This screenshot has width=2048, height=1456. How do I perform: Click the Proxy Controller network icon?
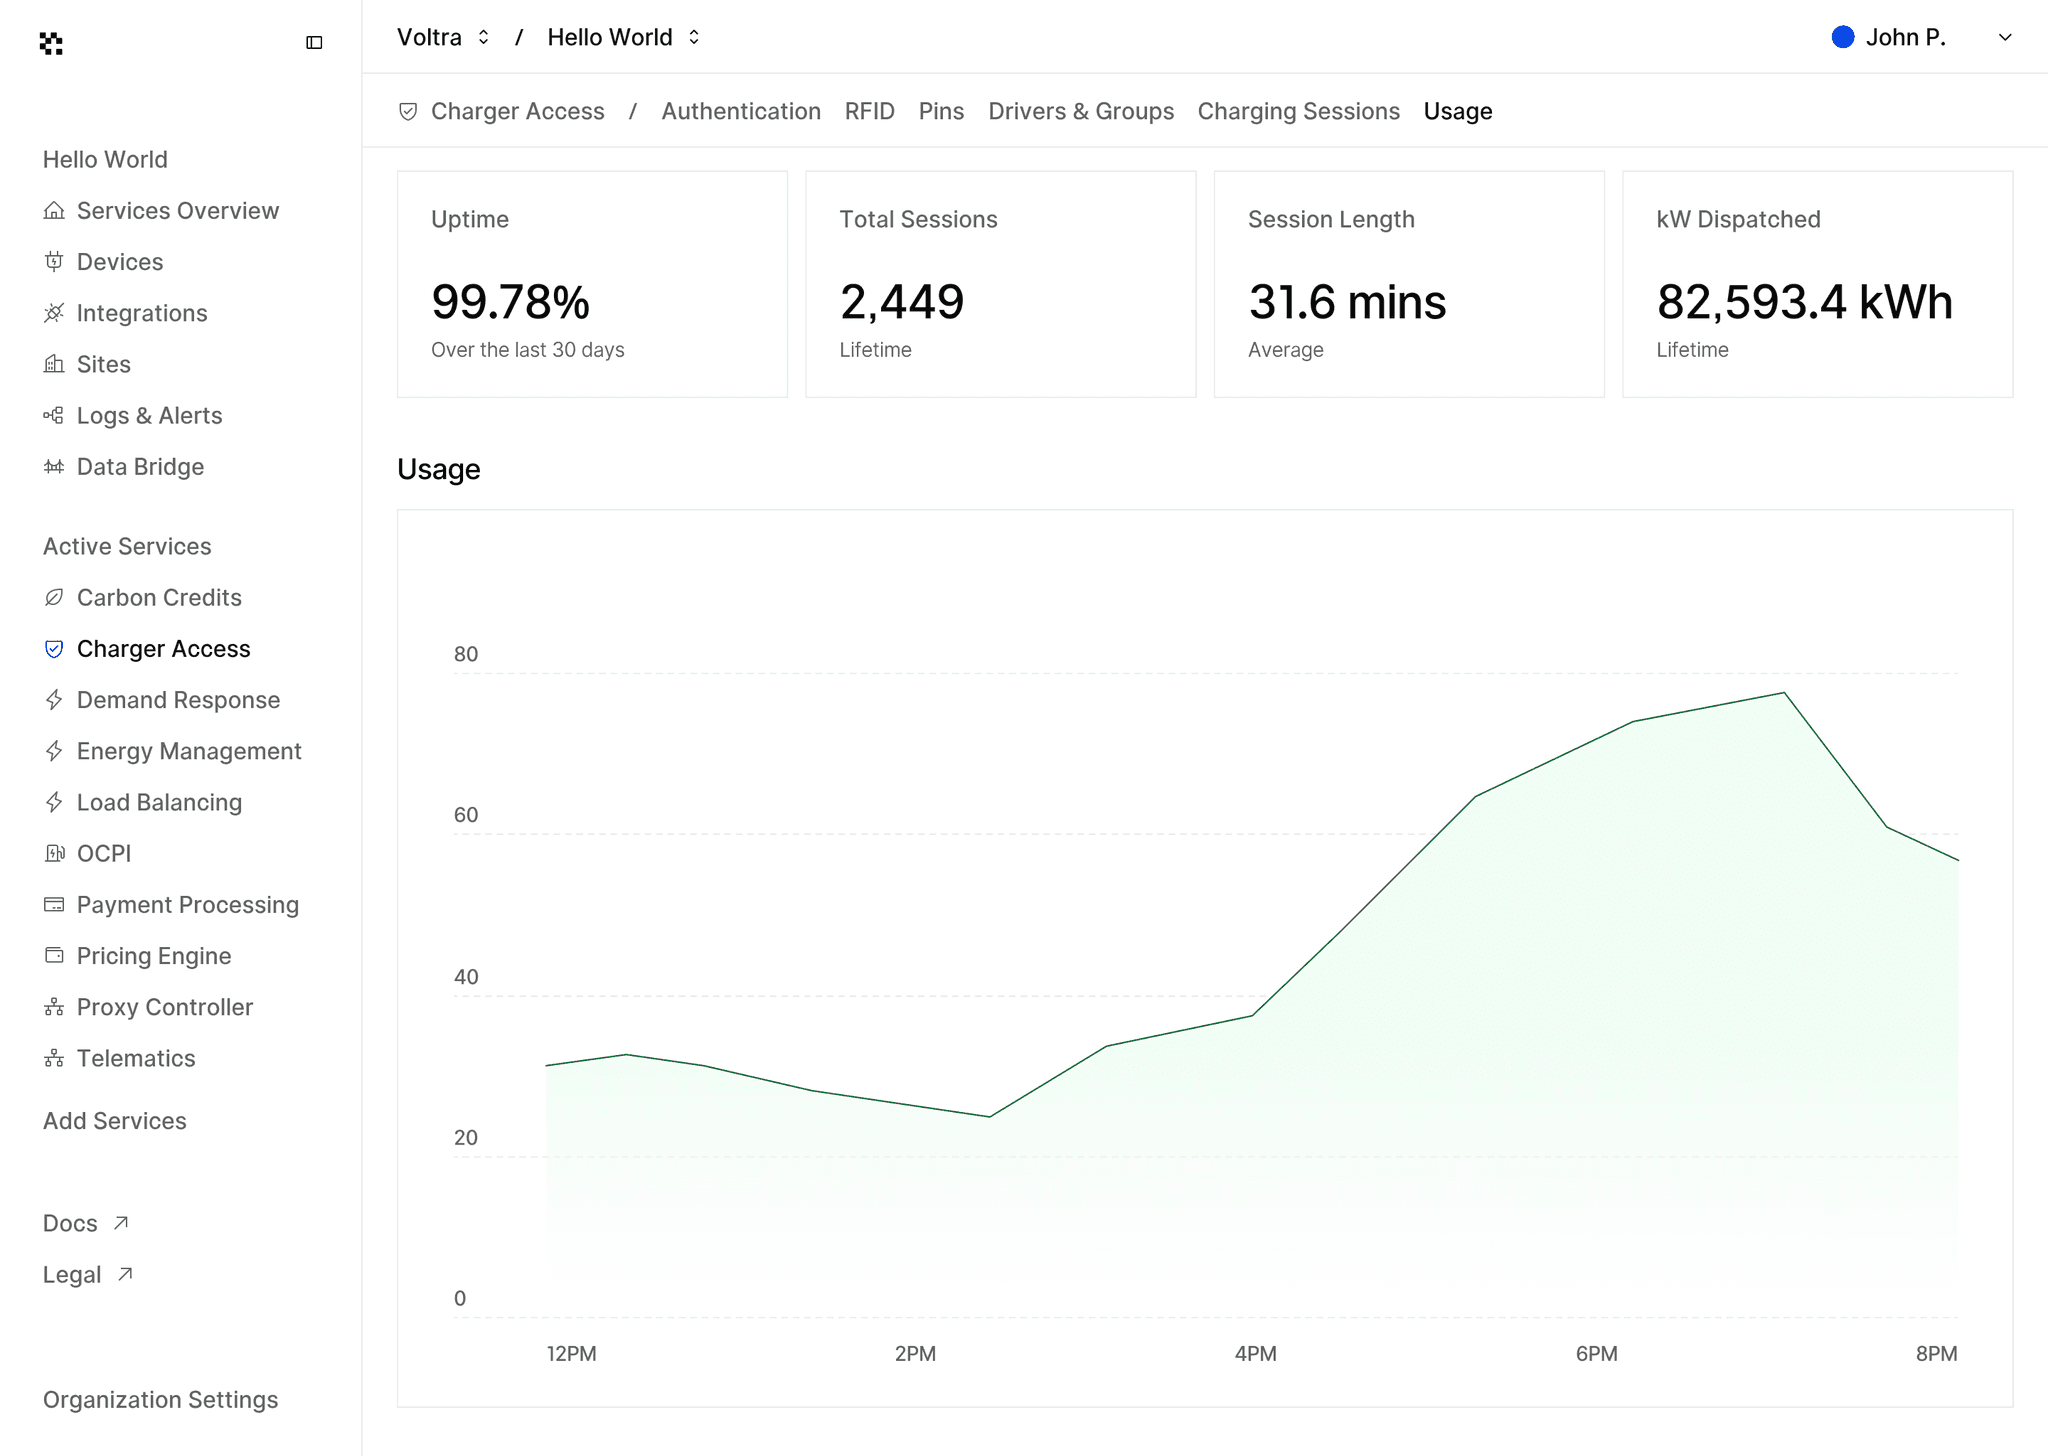click(54, 1006)
